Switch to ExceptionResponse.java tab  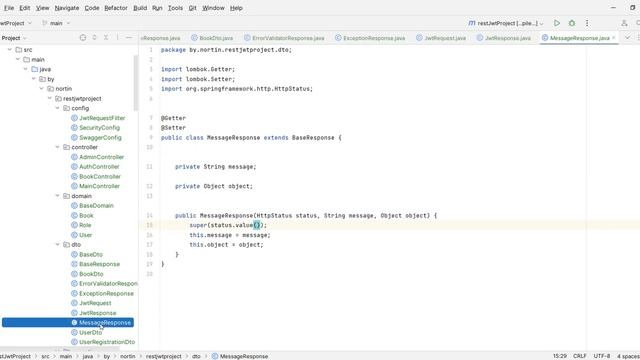pyautogui.click(x=370, y=38)
